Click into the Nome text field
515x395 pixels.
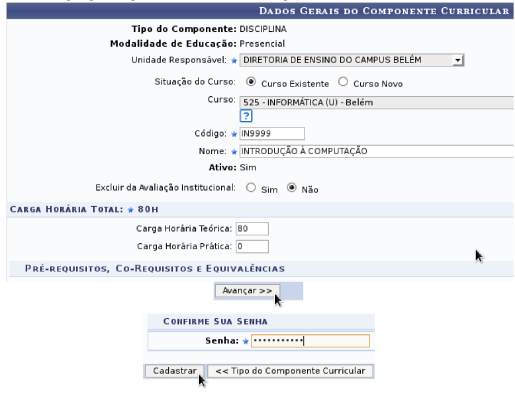pyautogui.click(x=377, y=151)
